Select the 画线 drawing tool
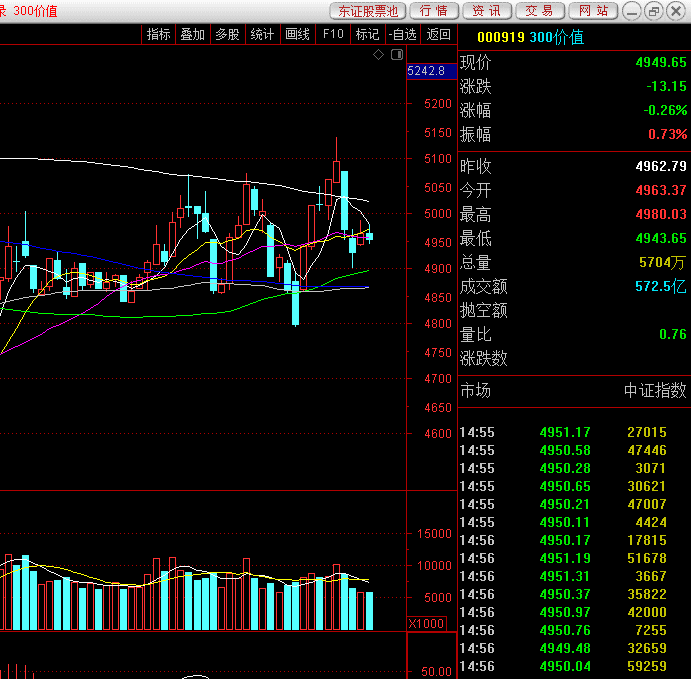 [297, 34]
